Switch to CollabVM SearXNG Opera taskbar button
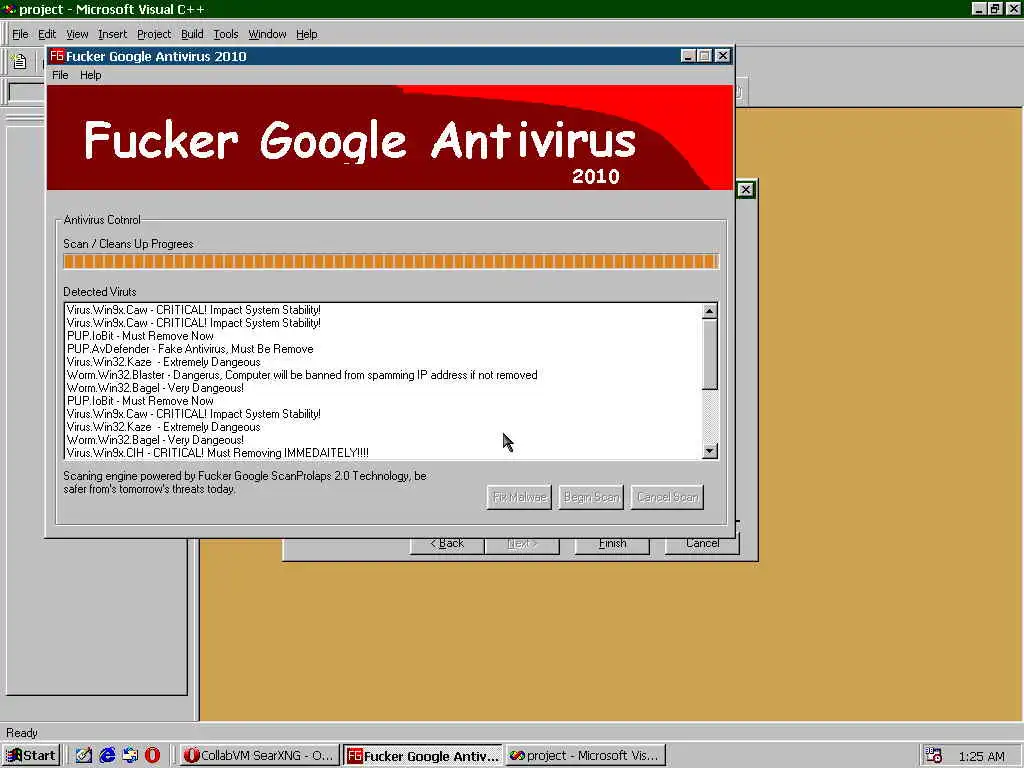Screen dimensions: 1024x768 (259, 756)
